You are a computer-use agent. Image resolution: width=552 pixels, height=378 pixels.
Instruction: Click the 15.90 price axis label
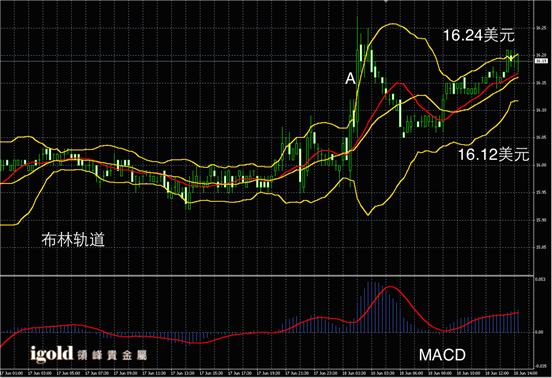(x=541, y=220)
